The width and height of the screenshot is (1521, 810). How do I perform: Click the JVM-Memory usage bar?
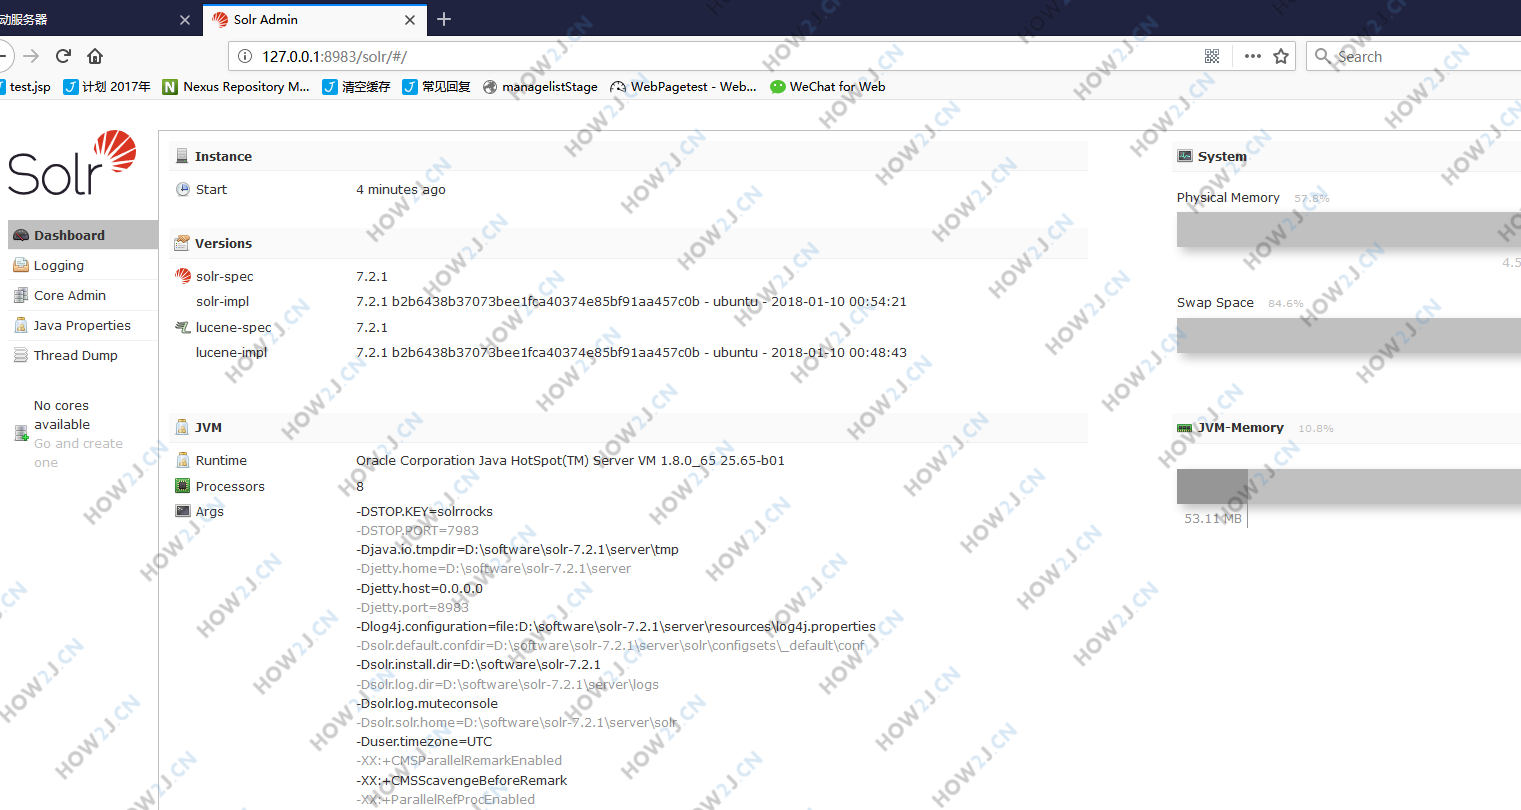(x=1349, y=487)
